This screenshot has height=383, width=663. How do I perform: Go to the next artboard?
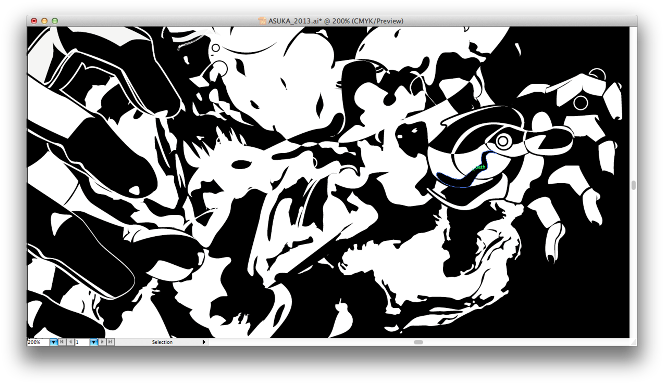[x=102, y=342]
